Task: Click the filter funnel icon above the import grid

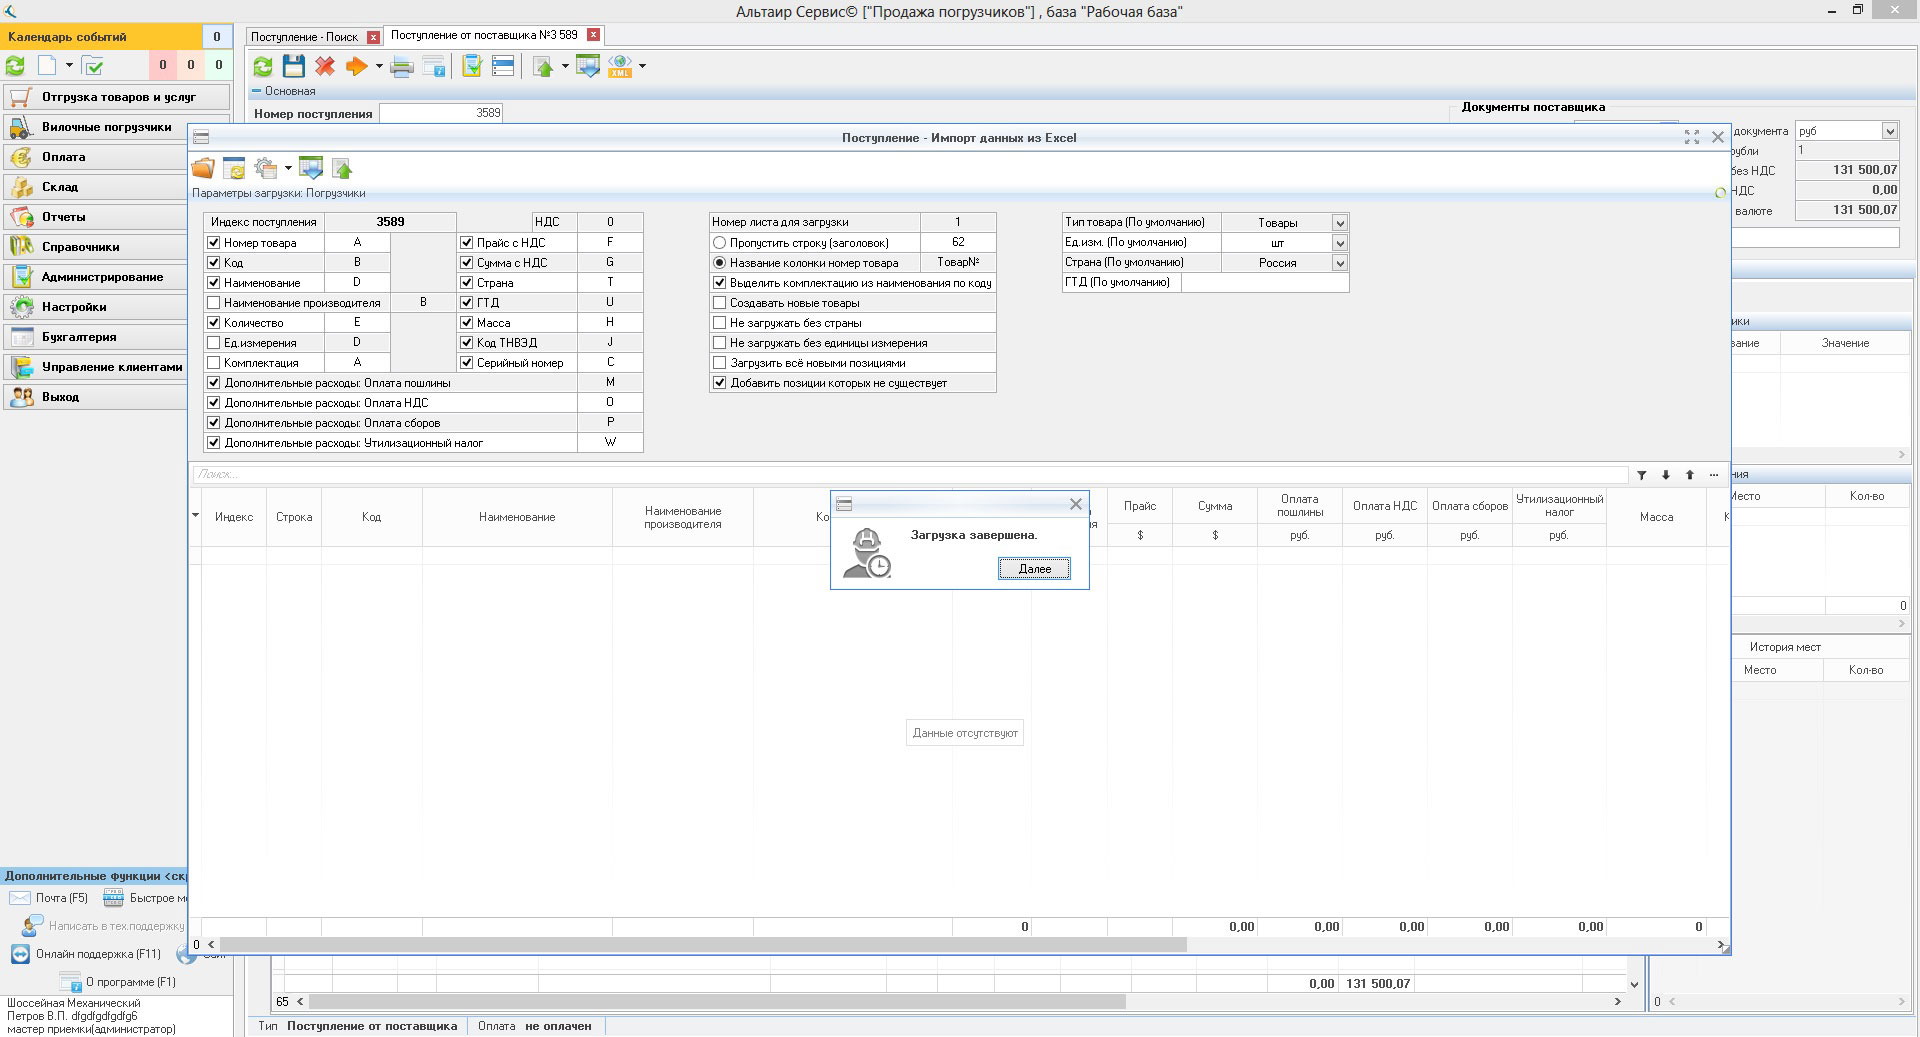Action: tap(1641, 475)
